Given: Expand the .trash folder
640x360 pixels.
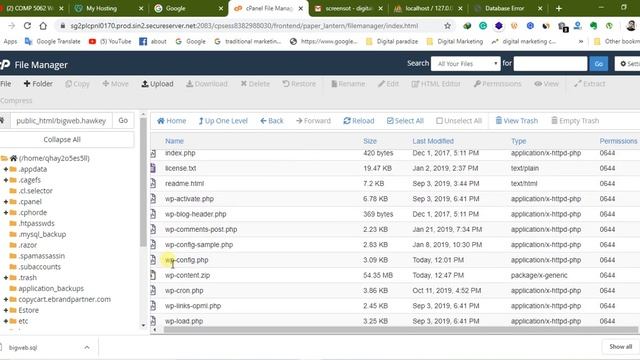Looking at the screenshot, I should coord(6,278).
